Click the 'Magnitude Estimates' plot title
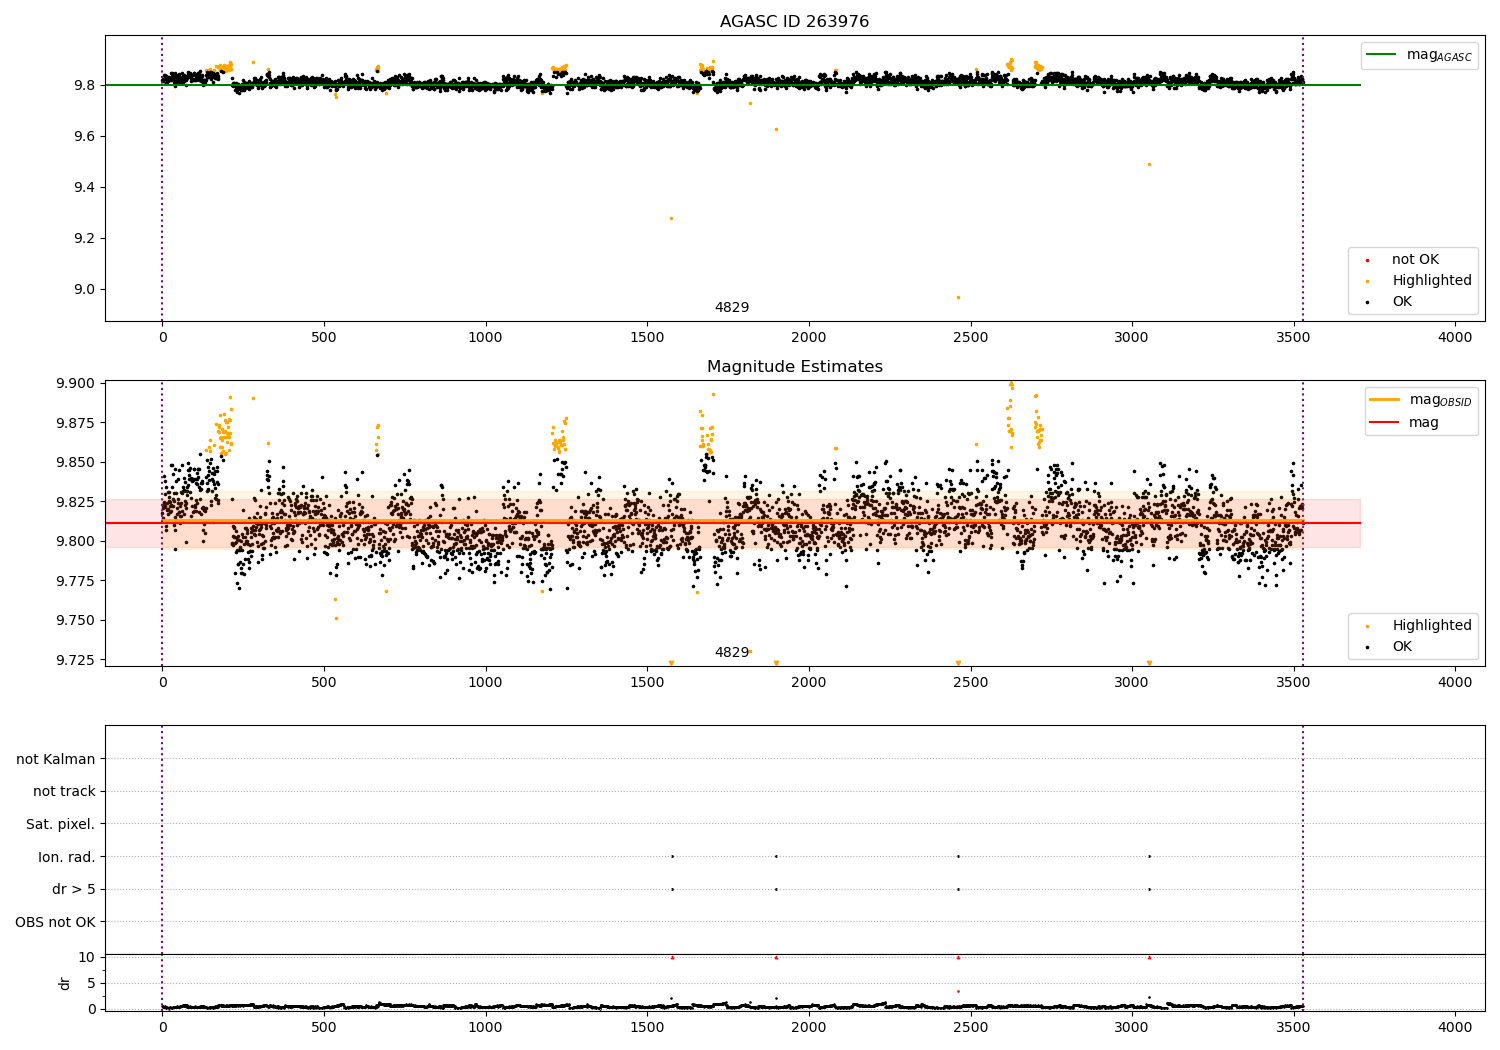The height and width of the screenshot is (1050, 1500). point(795,367)
